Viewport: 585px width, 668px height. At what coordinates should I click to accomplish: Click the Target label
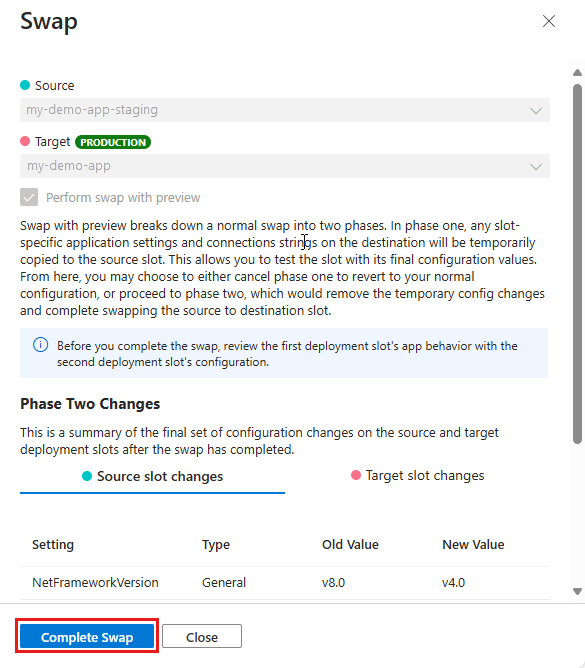[x=52, y=142]
